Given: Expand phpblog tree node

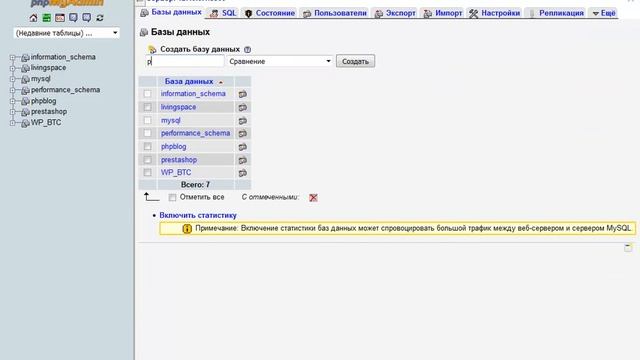Looking at the screenshot, I should coord(12,101).
